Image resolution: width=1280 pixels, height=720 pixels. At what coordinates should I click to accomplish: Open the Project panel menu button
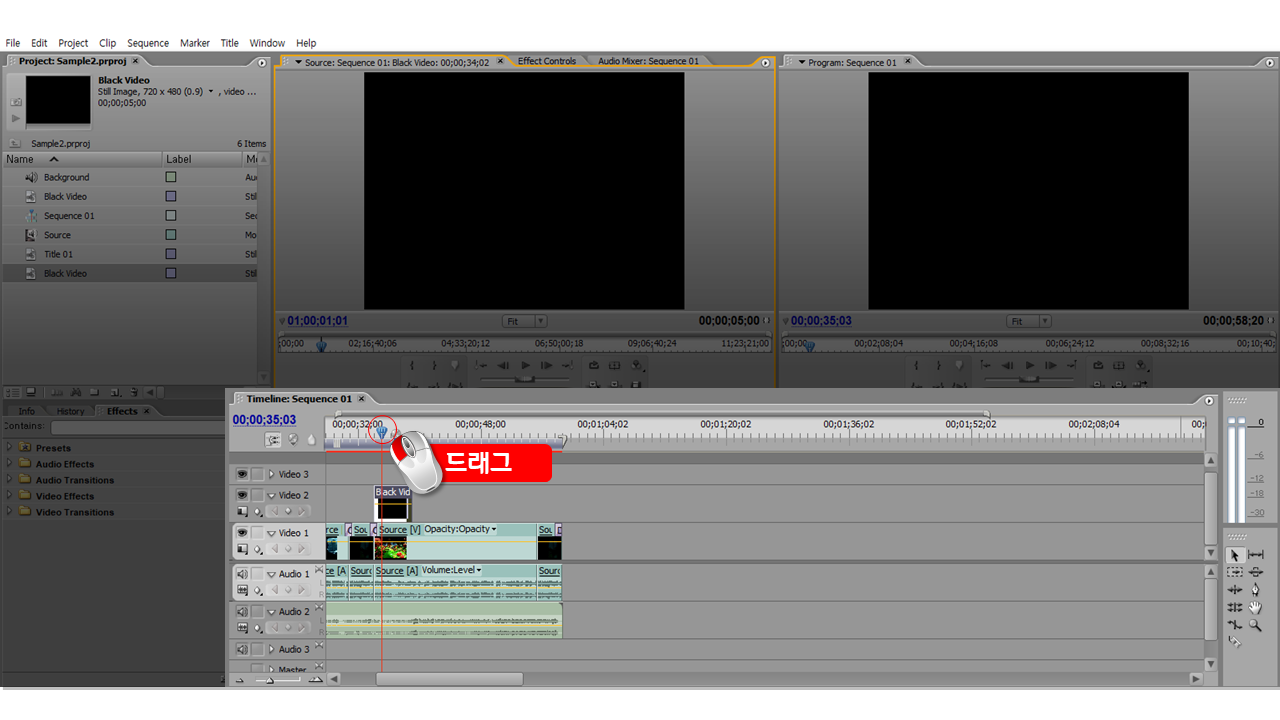click(262, 62)
